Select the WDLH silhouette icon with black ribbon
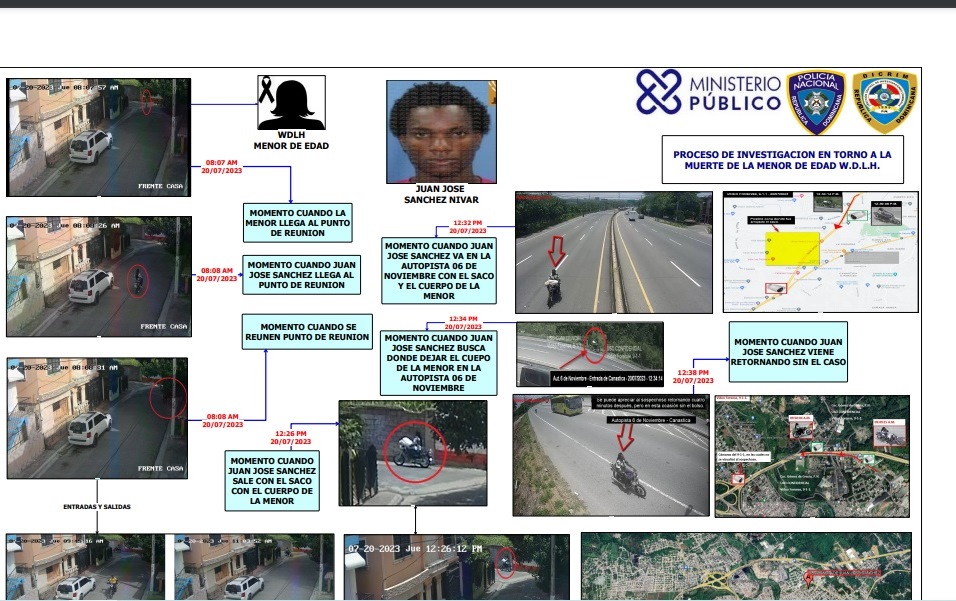The width and height of the screenshot is (956, 601). point(291,102)
